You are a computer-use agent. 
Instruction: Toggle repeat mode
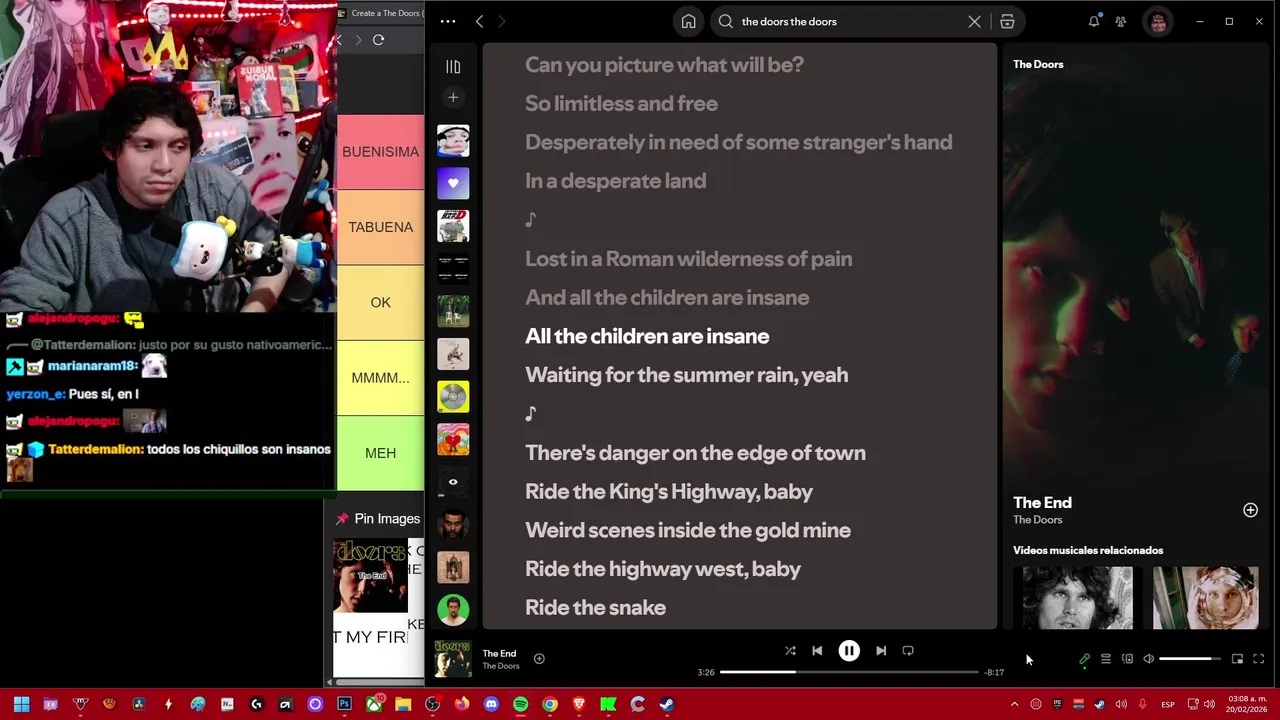tap(908, 651)
